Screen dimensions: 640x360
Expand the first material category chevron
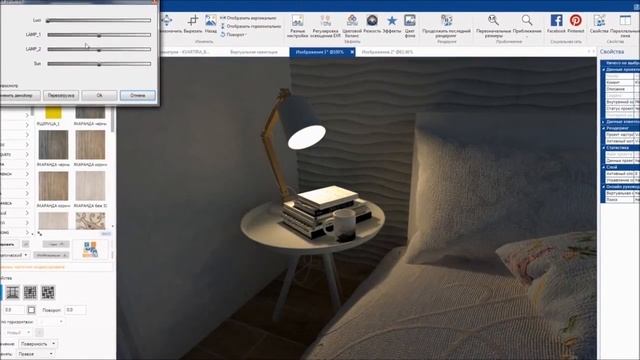(27, 116)
